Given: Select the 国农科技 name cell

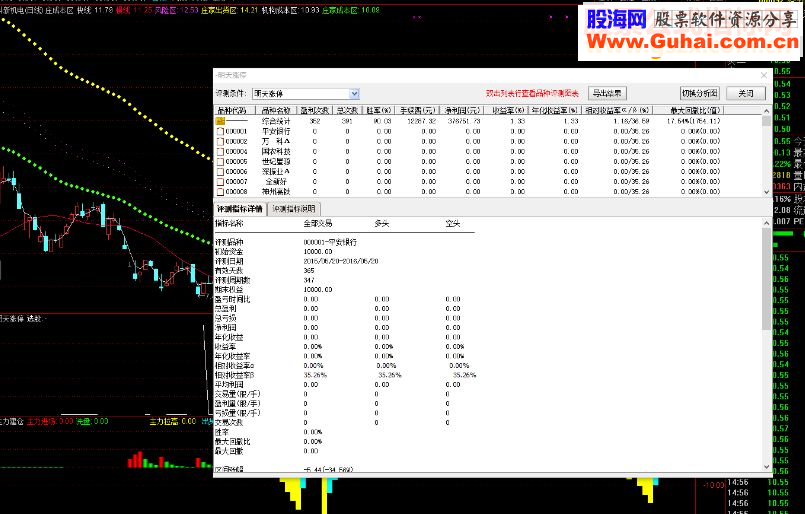Looking at the screenshot, I should (x=276, y=151).
